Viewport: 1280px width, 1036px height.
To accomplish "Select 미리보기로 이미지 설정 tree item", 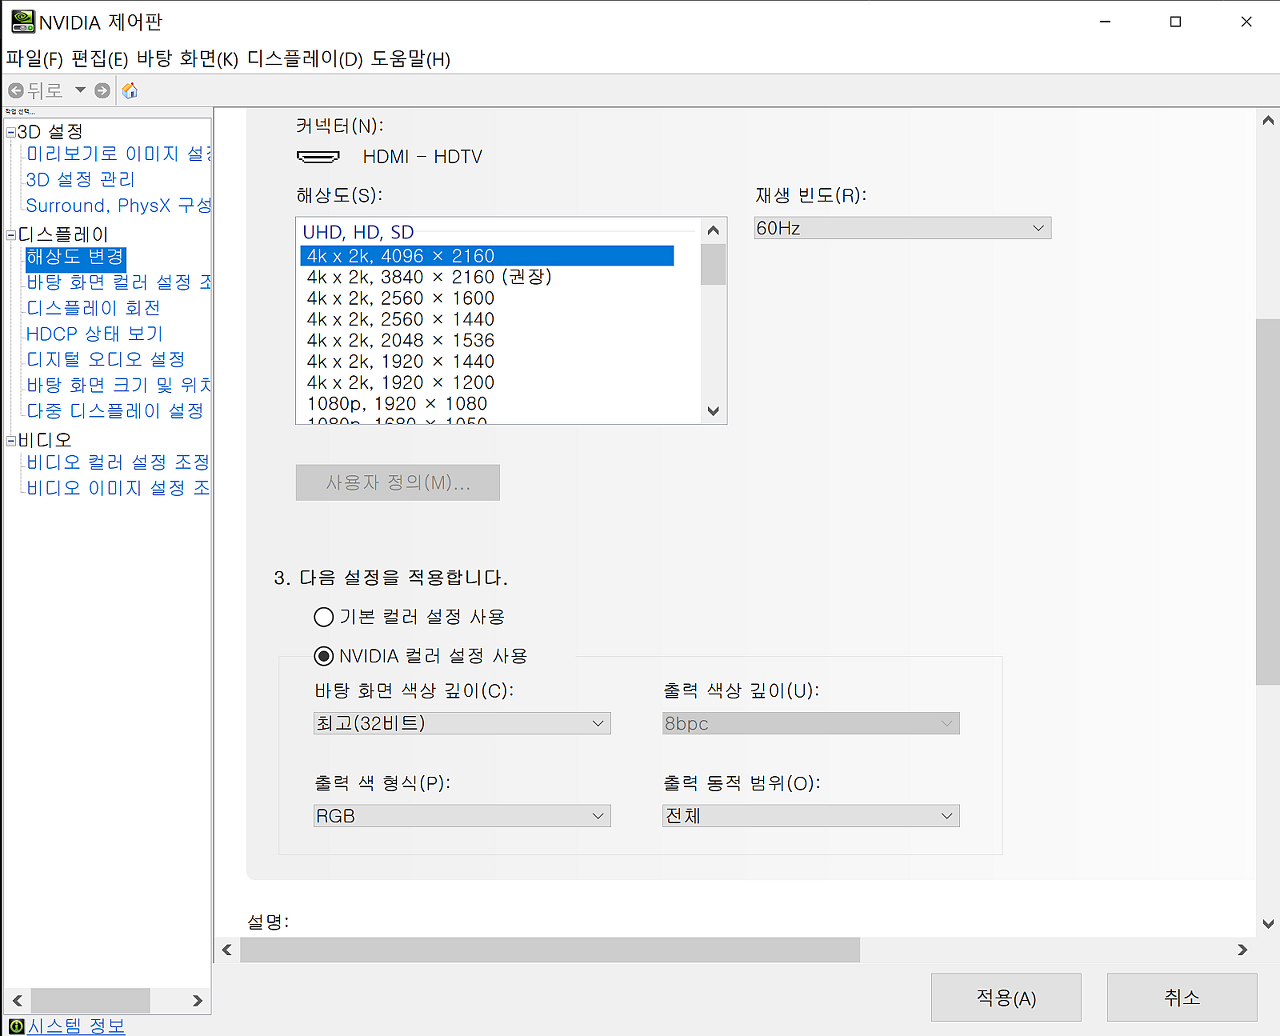I will 118,154.
